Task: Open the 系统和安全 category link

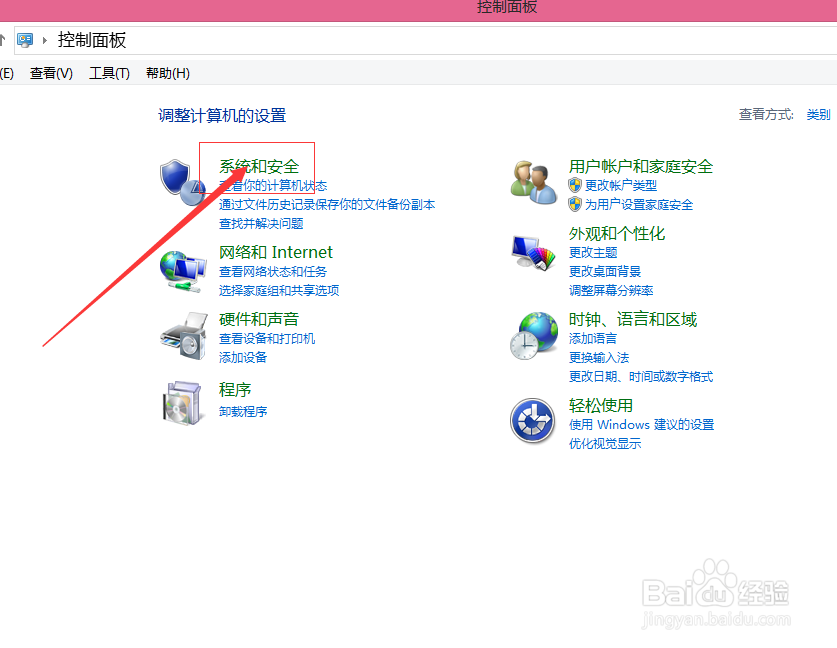Action: pos(259,167)
